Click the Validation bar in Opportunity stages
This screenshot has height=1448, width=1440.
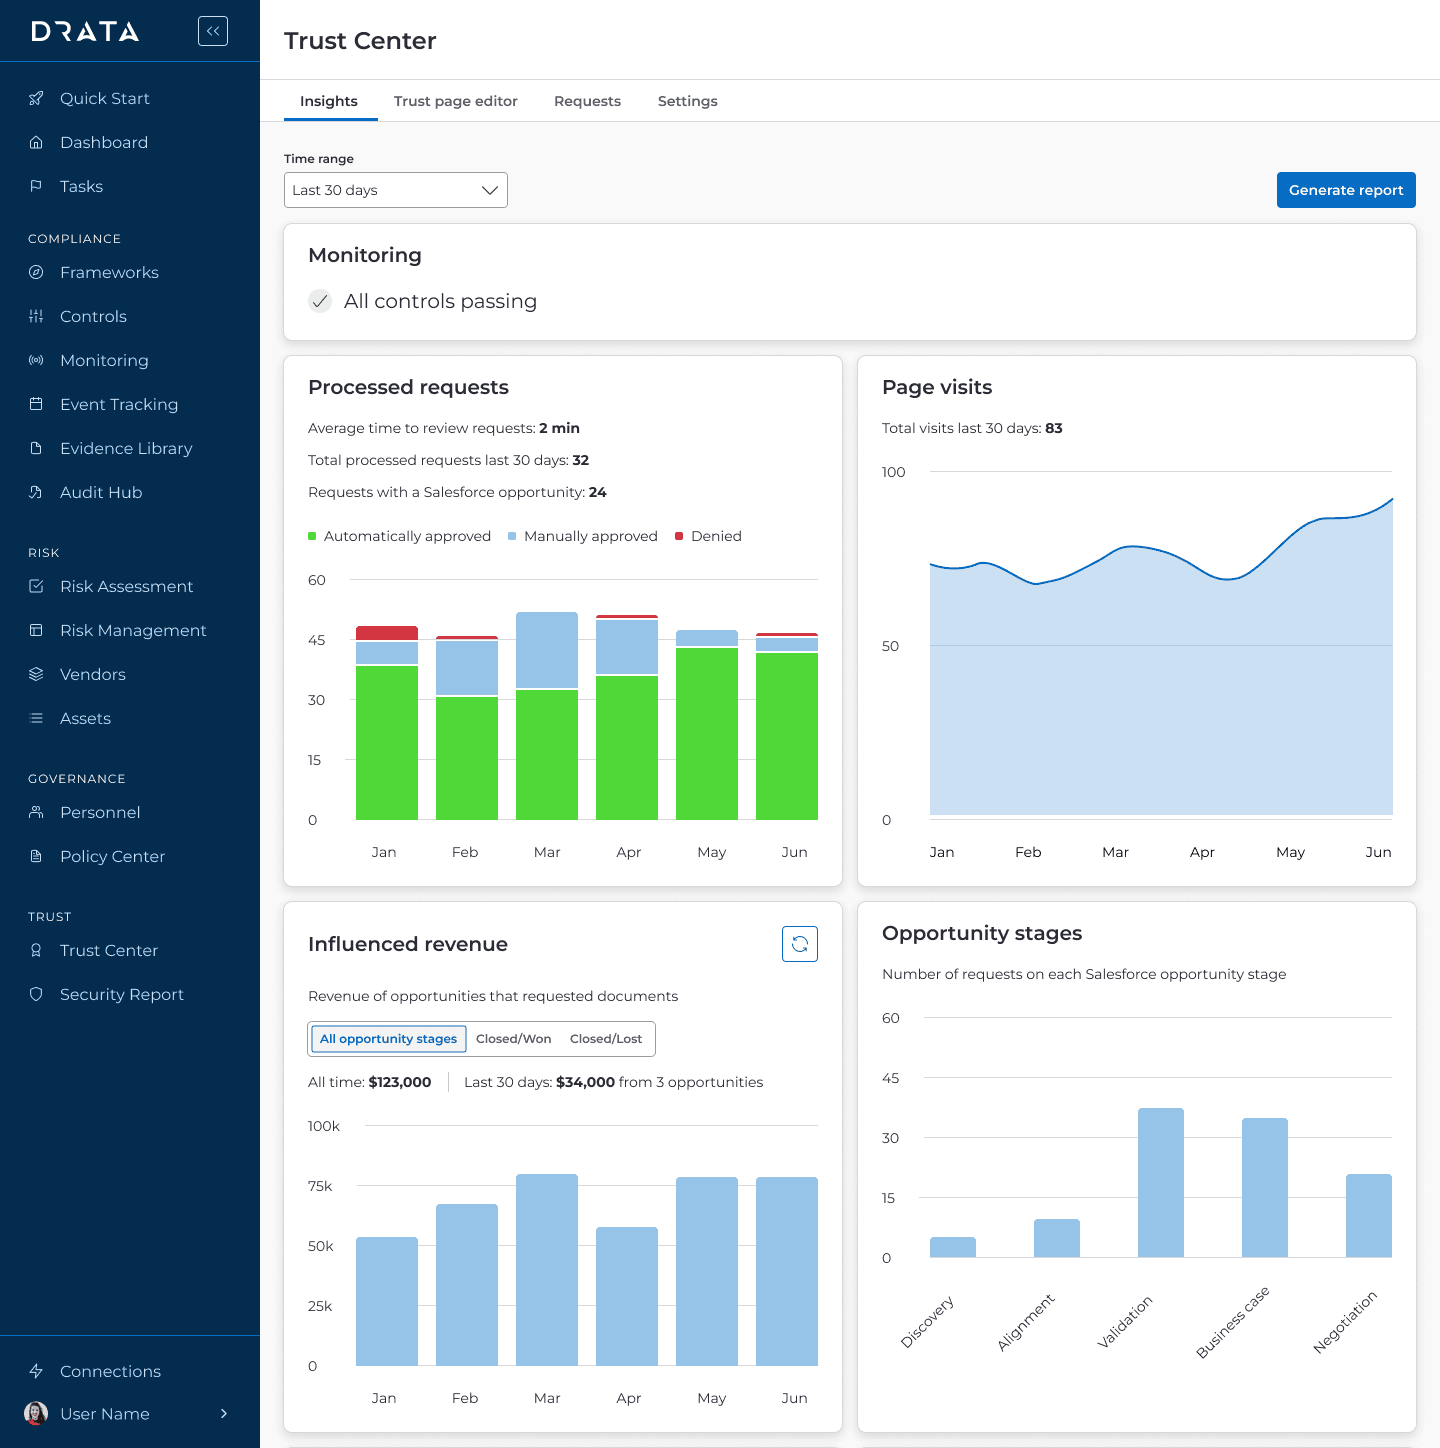tap(1160, 1182)
